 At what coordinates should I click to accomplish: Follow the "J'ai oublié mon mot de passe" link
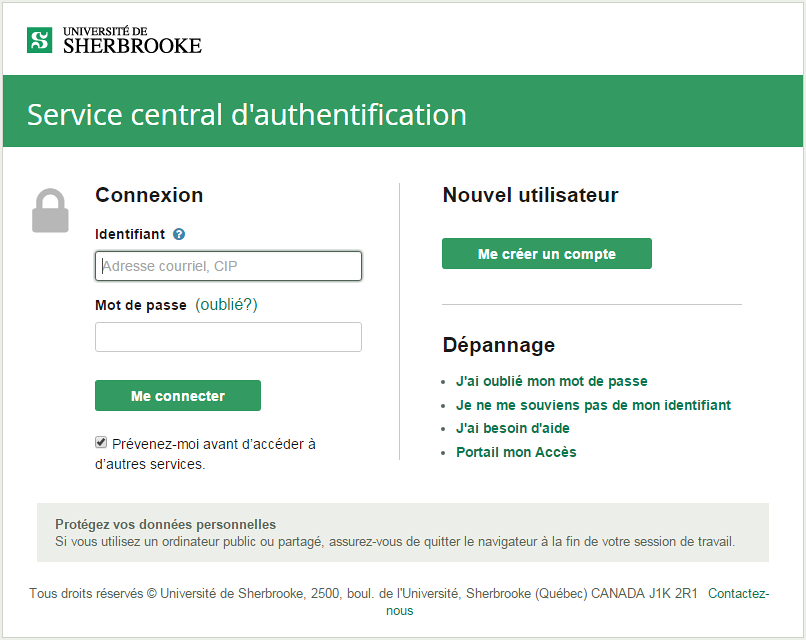point(551,381)
